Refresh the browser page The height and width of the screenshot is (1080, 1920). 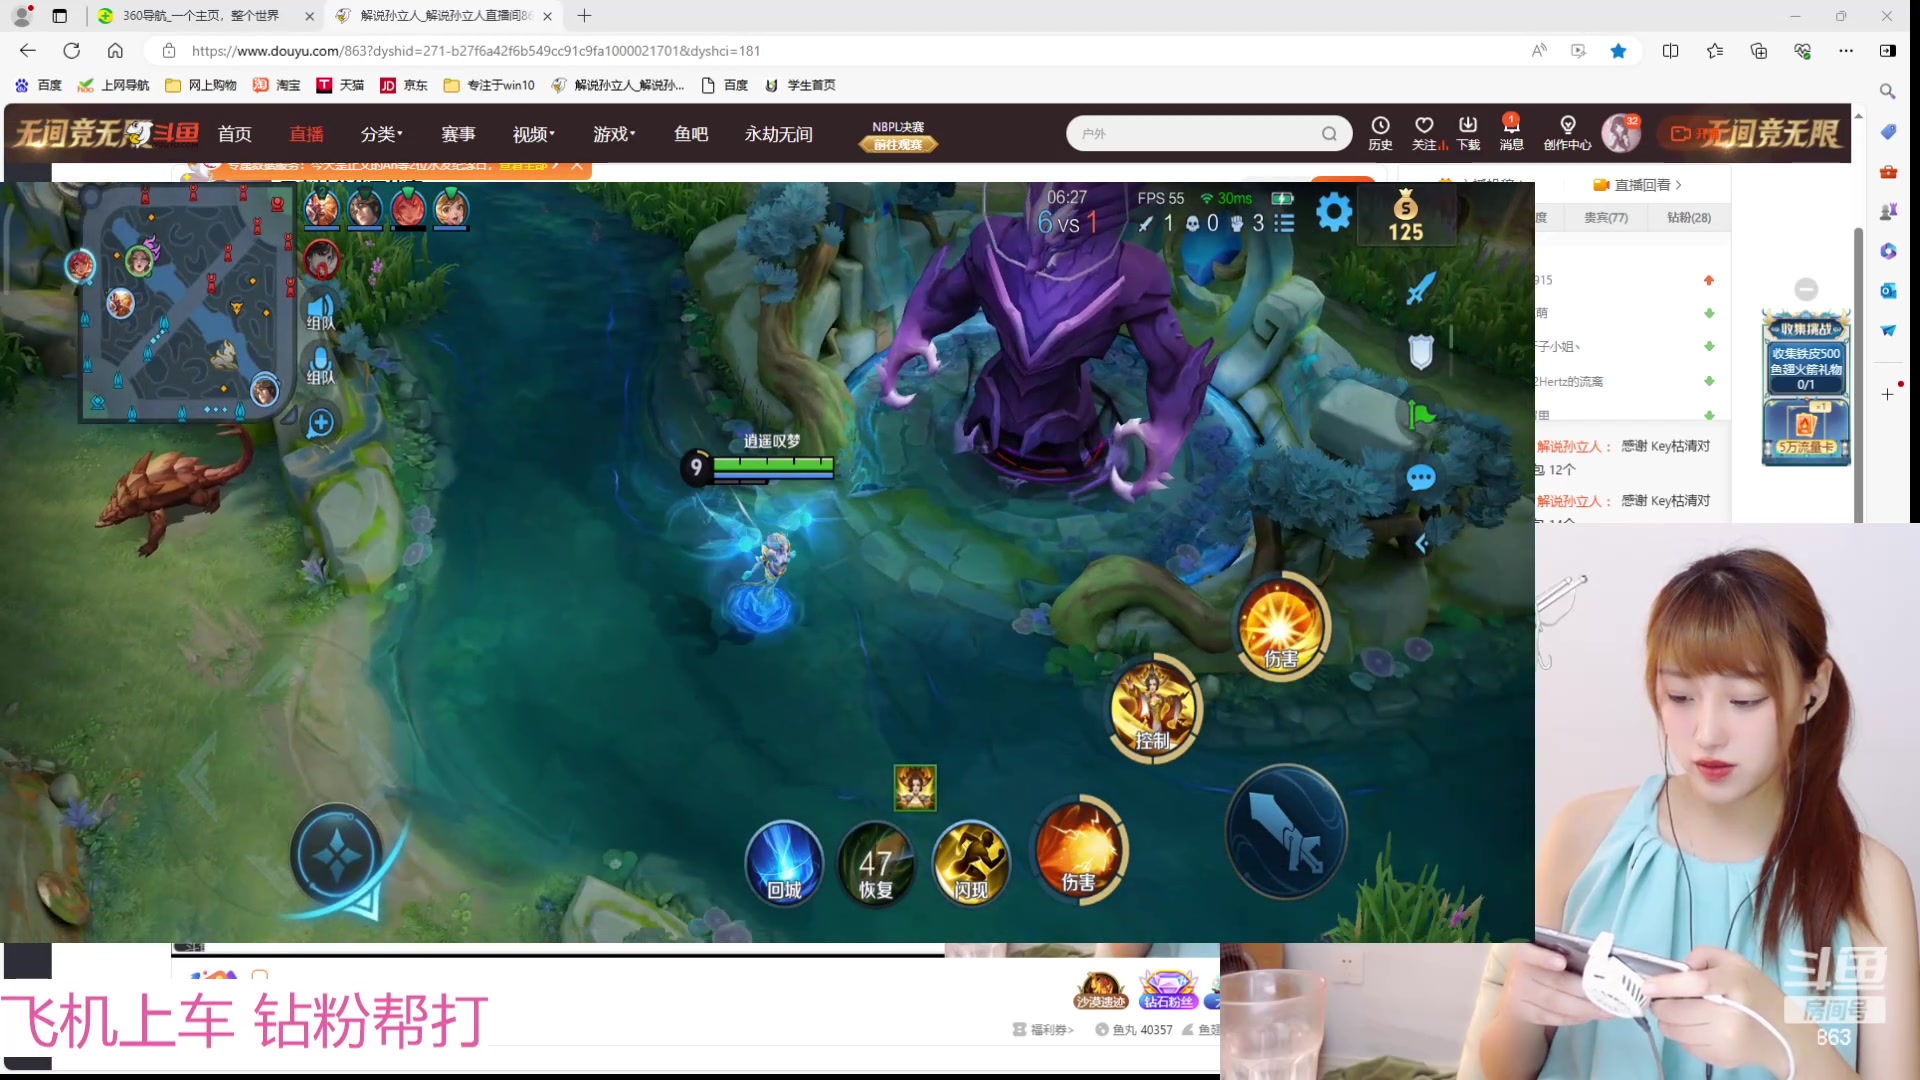click(x=72, y=50)
